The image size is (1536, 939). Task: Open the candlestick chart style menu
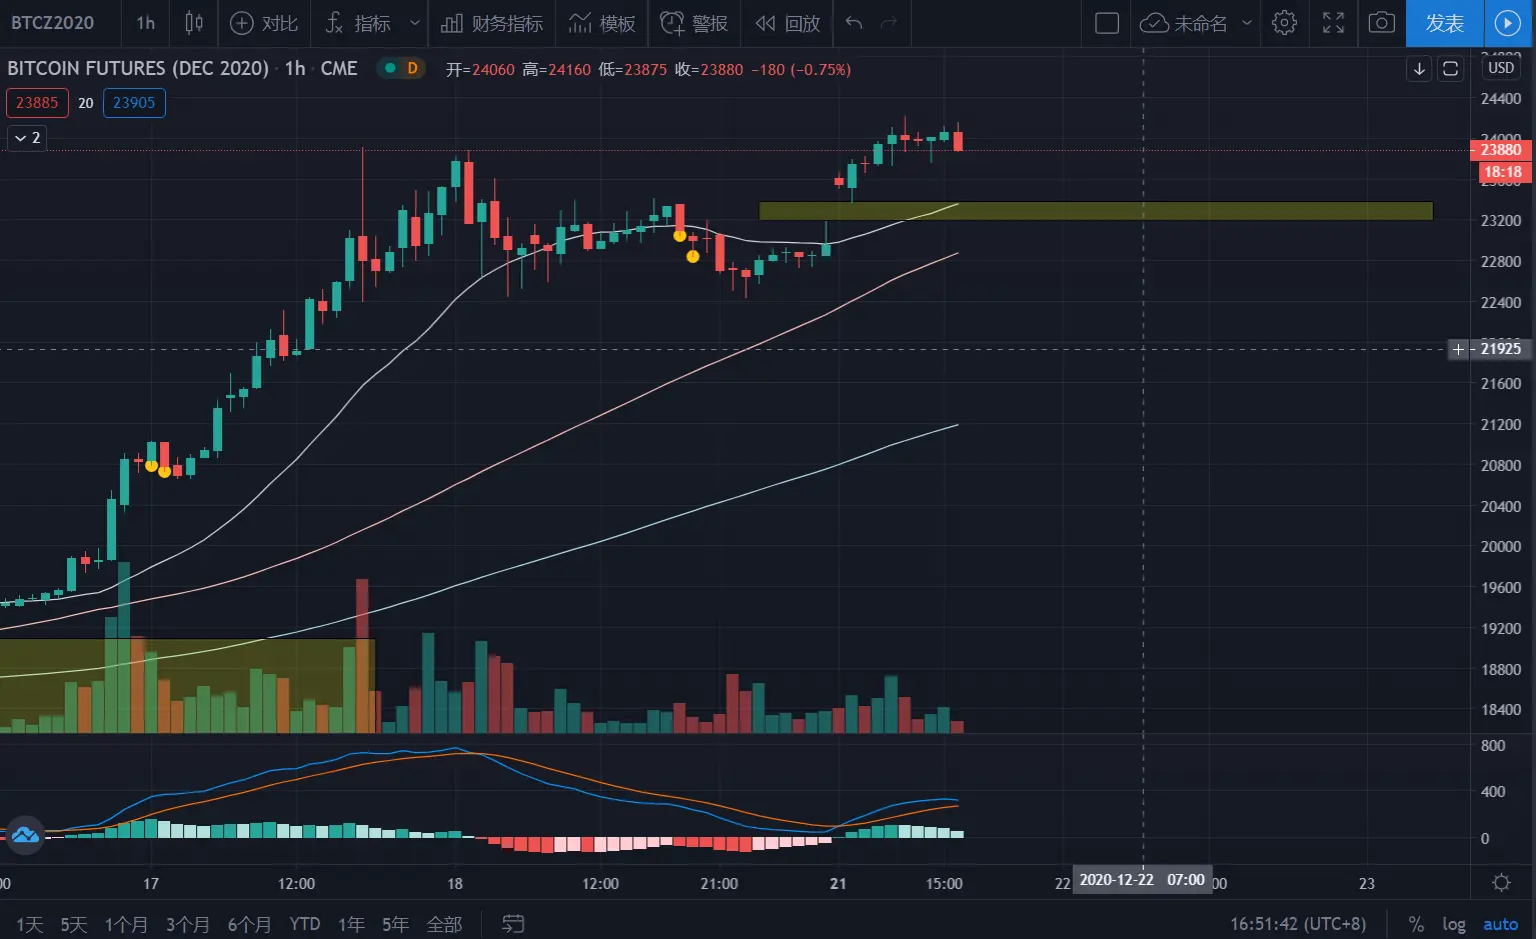tap(194, 23)
